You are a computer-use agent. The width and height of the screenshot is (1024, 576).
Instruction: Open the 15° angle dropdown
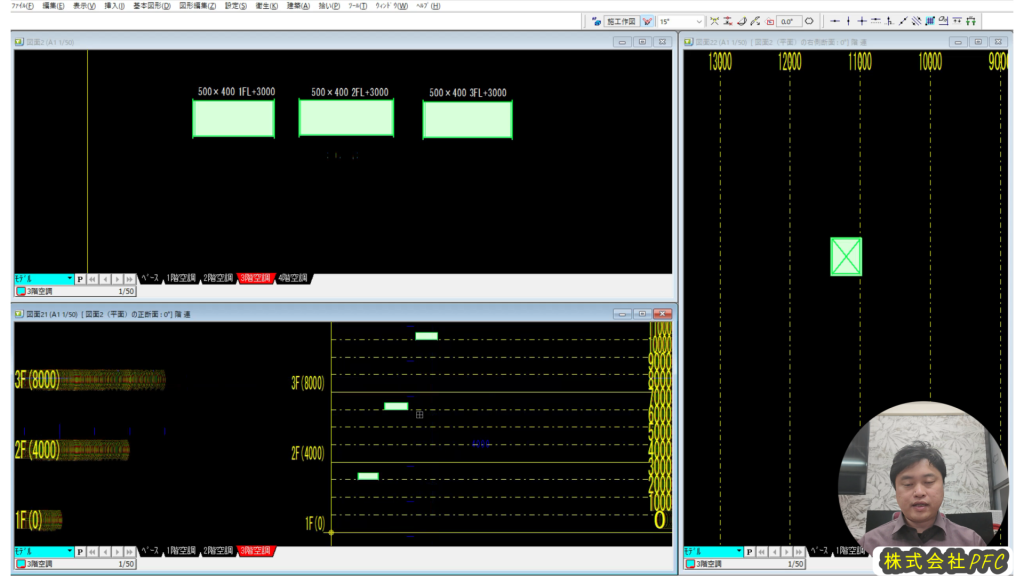pos(698,21)
